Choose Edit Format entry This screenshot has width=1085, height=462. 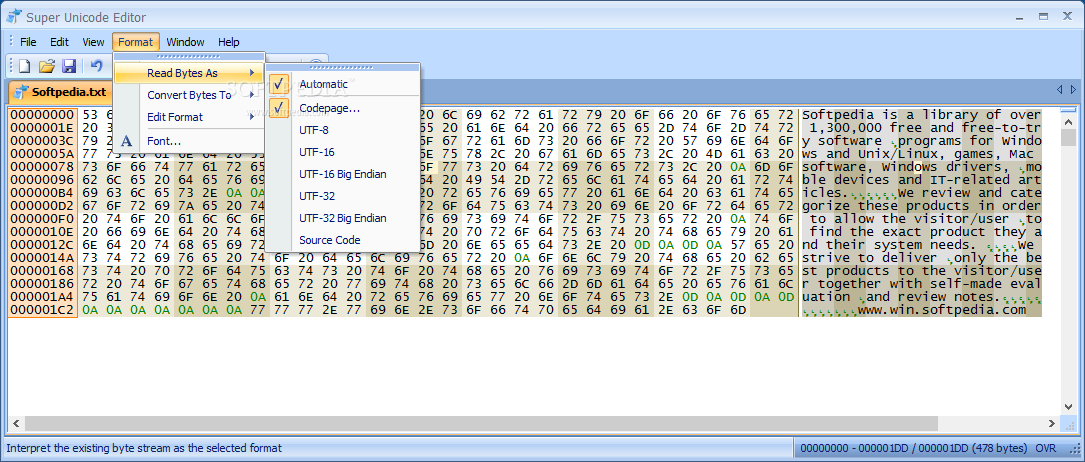point(190,117)
